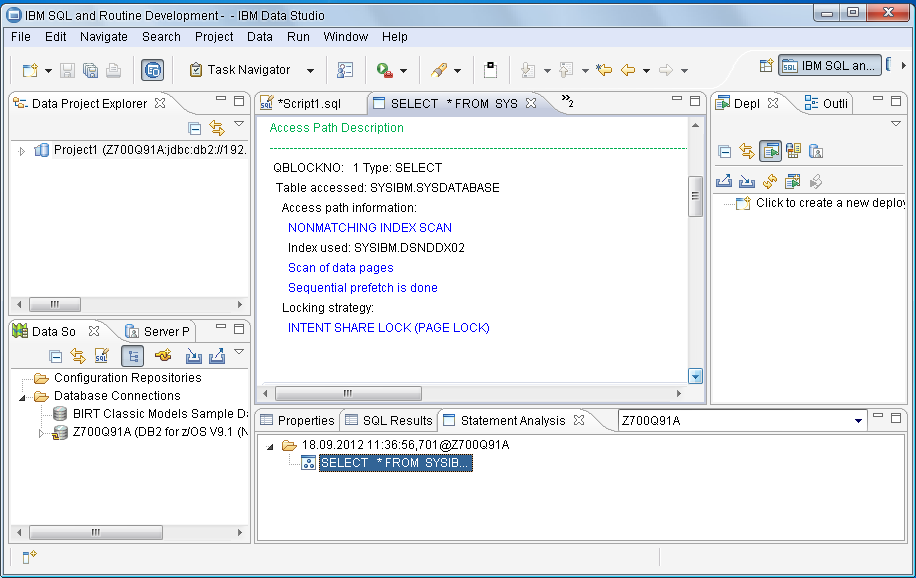The height and width of the screenshot is (578, 916).
Task: Open the Navigate menu
Action: pyautogui.click(x=104, y=37)
